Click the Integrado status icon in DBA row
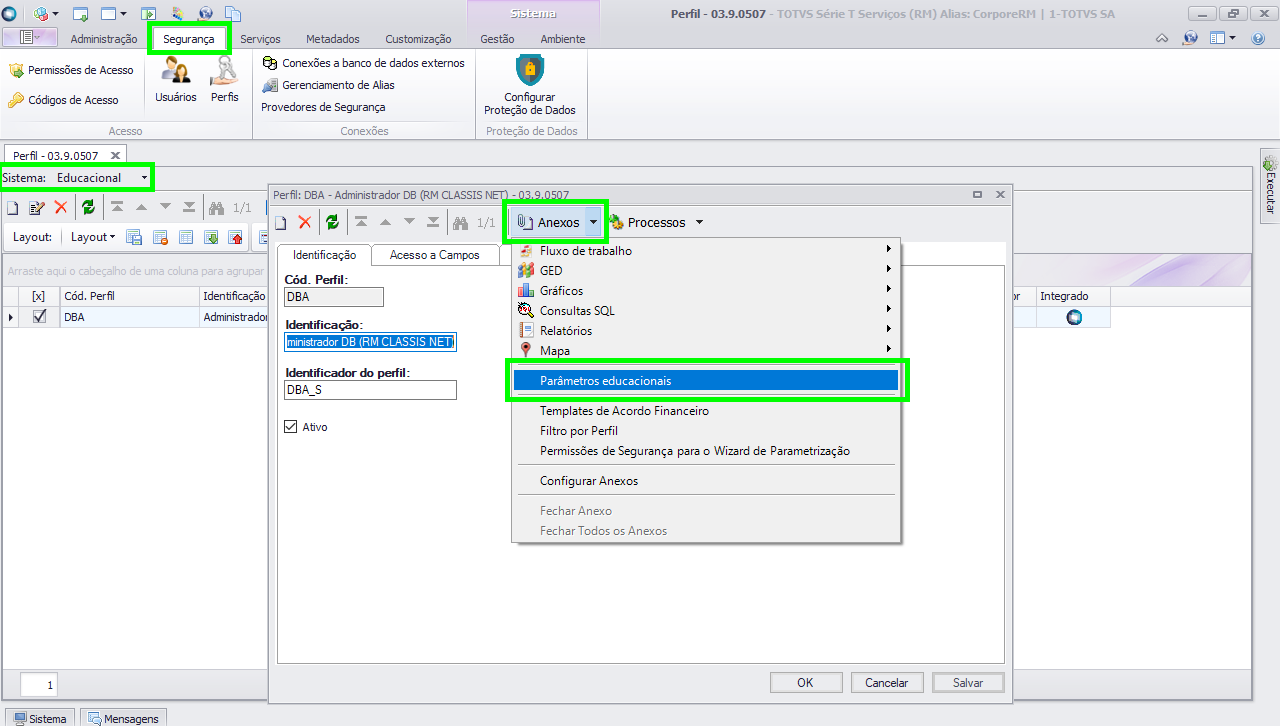This screenshot has width=1280, height=726. coord(1074,317)
